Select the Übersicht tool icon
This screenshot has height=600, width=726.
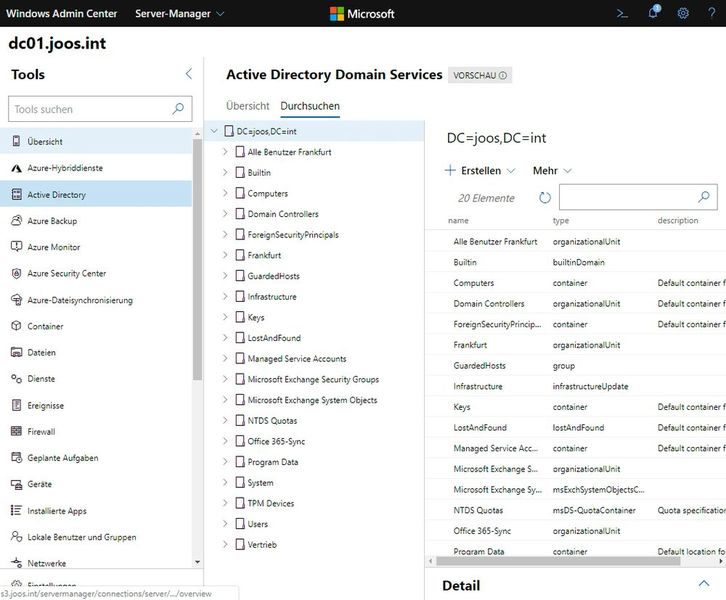(x=16, y=141)
